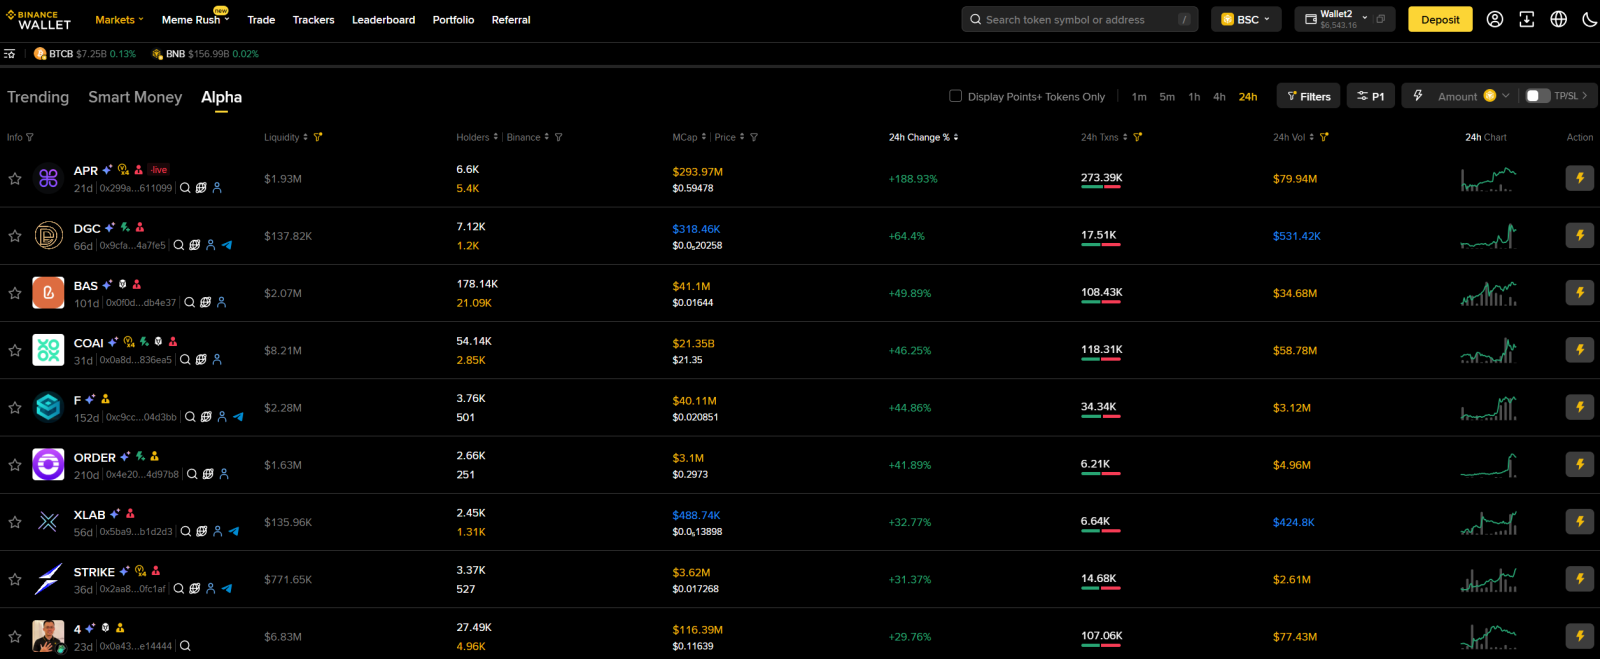Switch to Smart Money tab

pos(135,97)
